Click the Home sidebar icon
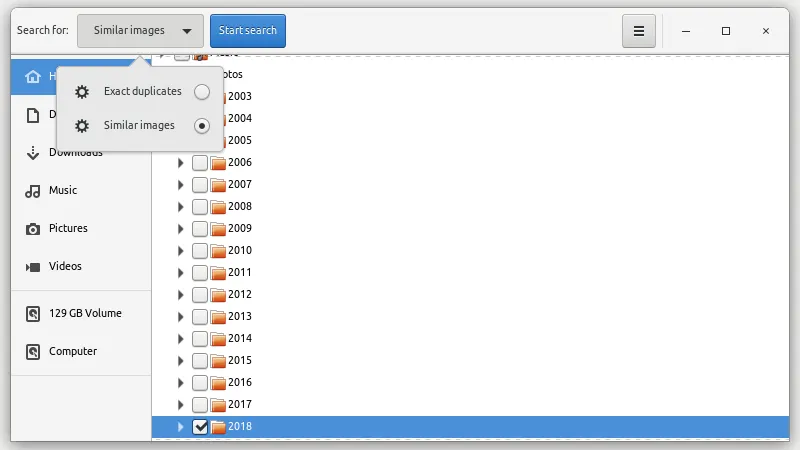Viewport: 800px width, 450px height. (33, 77)
